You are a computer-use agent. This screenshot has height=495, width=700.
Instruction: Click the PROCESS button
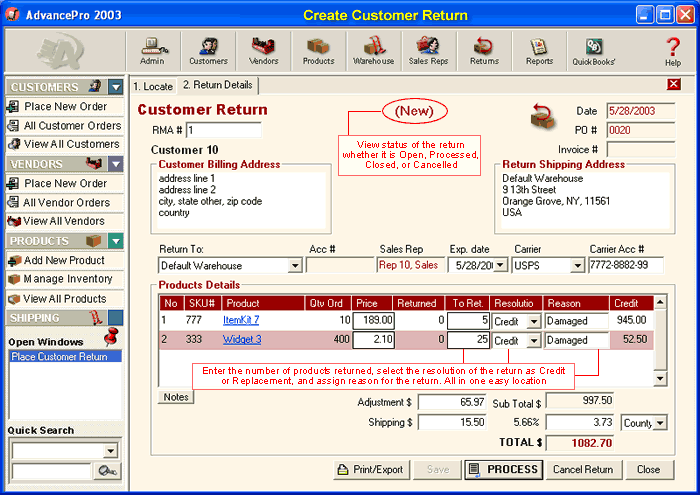pos(504,470)
